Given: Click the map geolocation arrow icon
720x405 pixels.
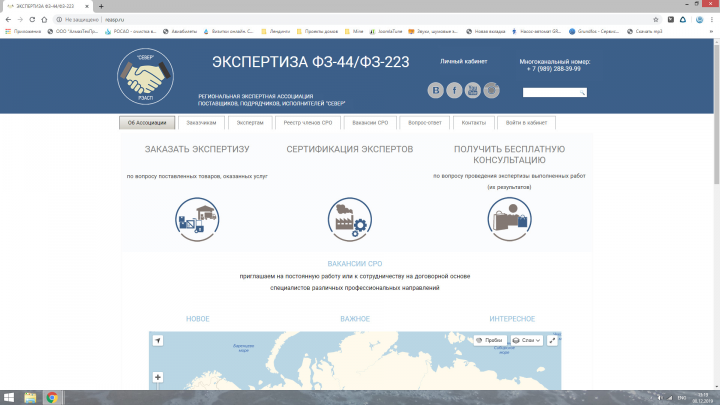Looking at the screenshot, I should click(x=158, y=340).
